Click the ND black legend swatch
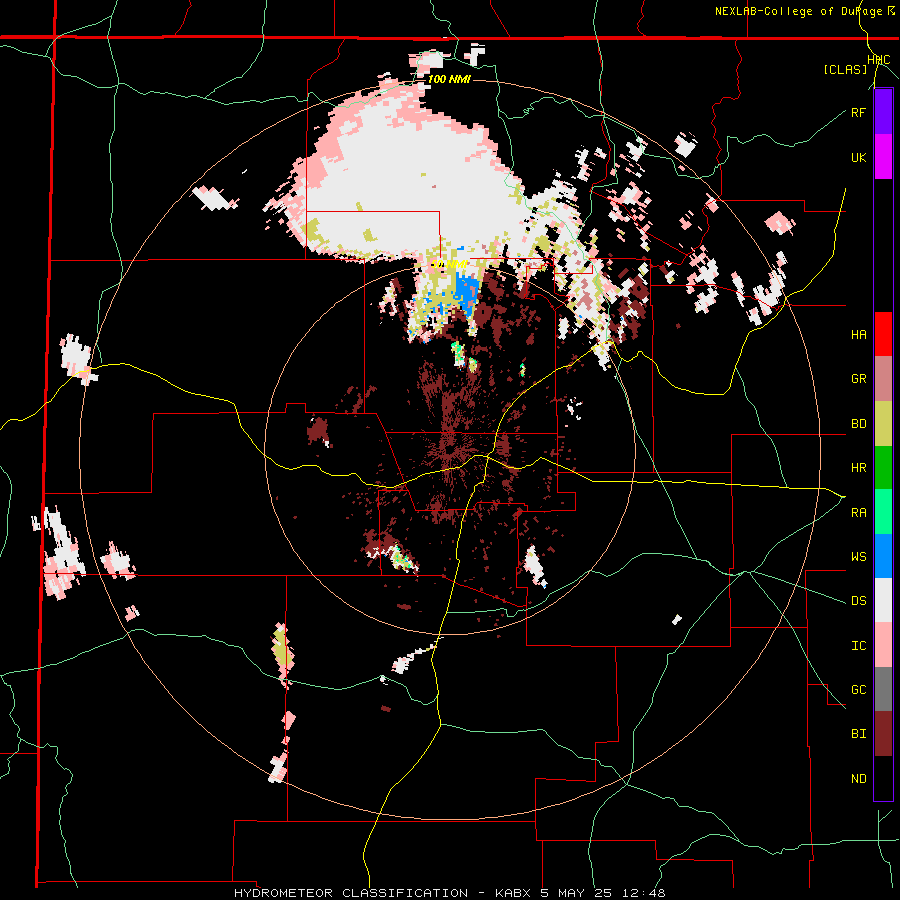The image size is (900, 900). pyautogui.click(x=883, y=778)
